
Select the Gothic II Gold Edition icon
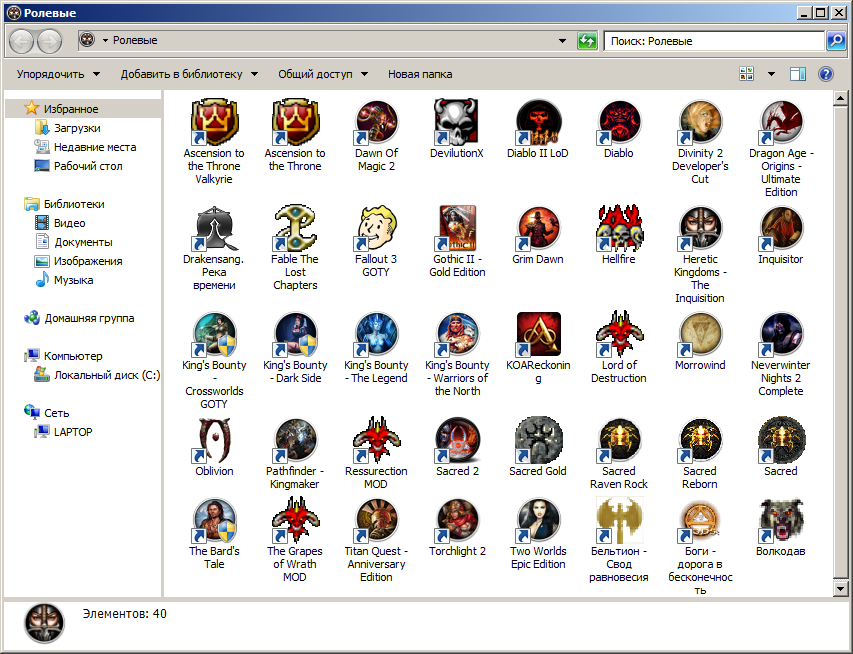[x=457, y=227]
